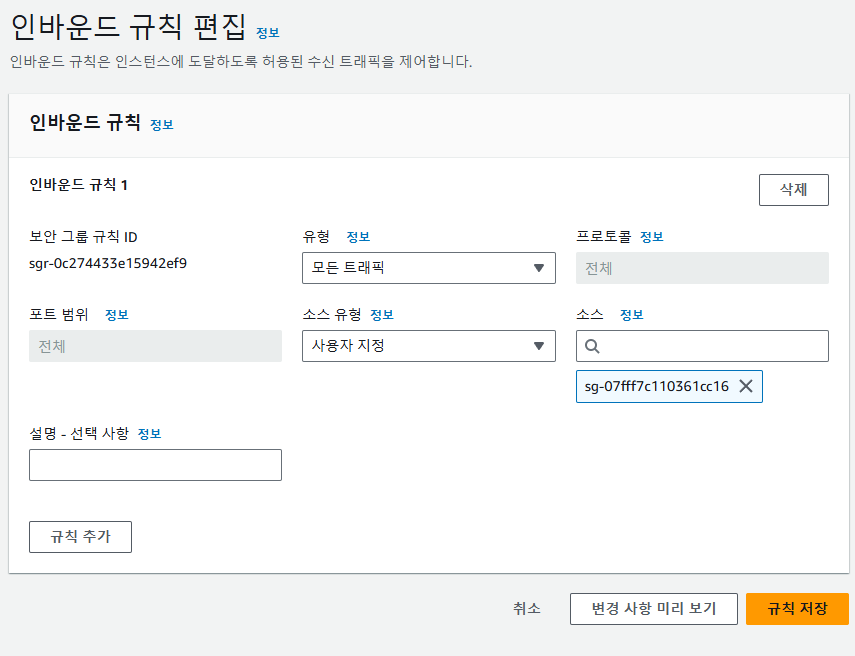Open 정보 link next to 설명 - 선택 사항
This screenshot has width=855, height=656.
tap(149, 434)
